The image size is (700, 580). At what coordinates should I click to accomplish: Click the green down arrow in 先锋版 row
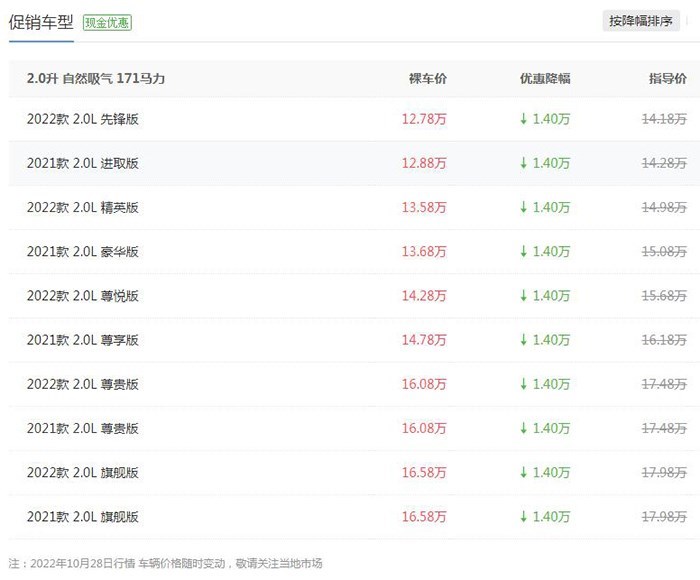524,119
